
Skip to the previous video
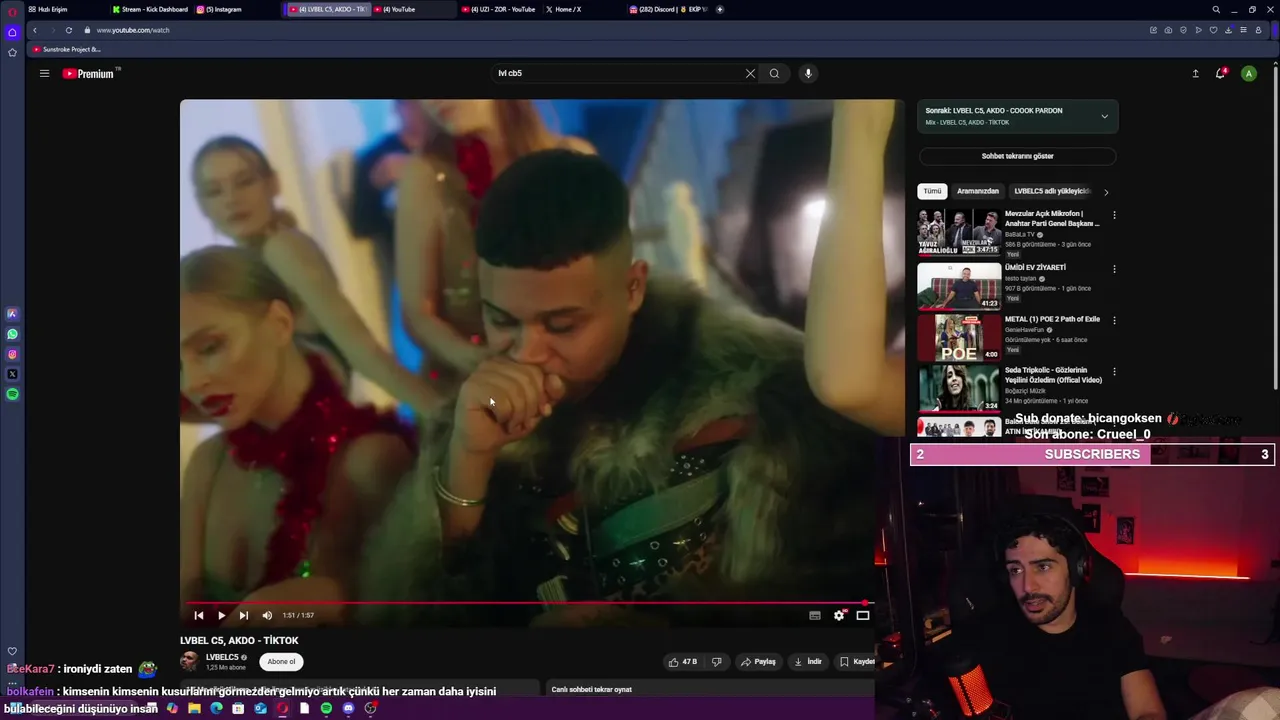(199, 615)
